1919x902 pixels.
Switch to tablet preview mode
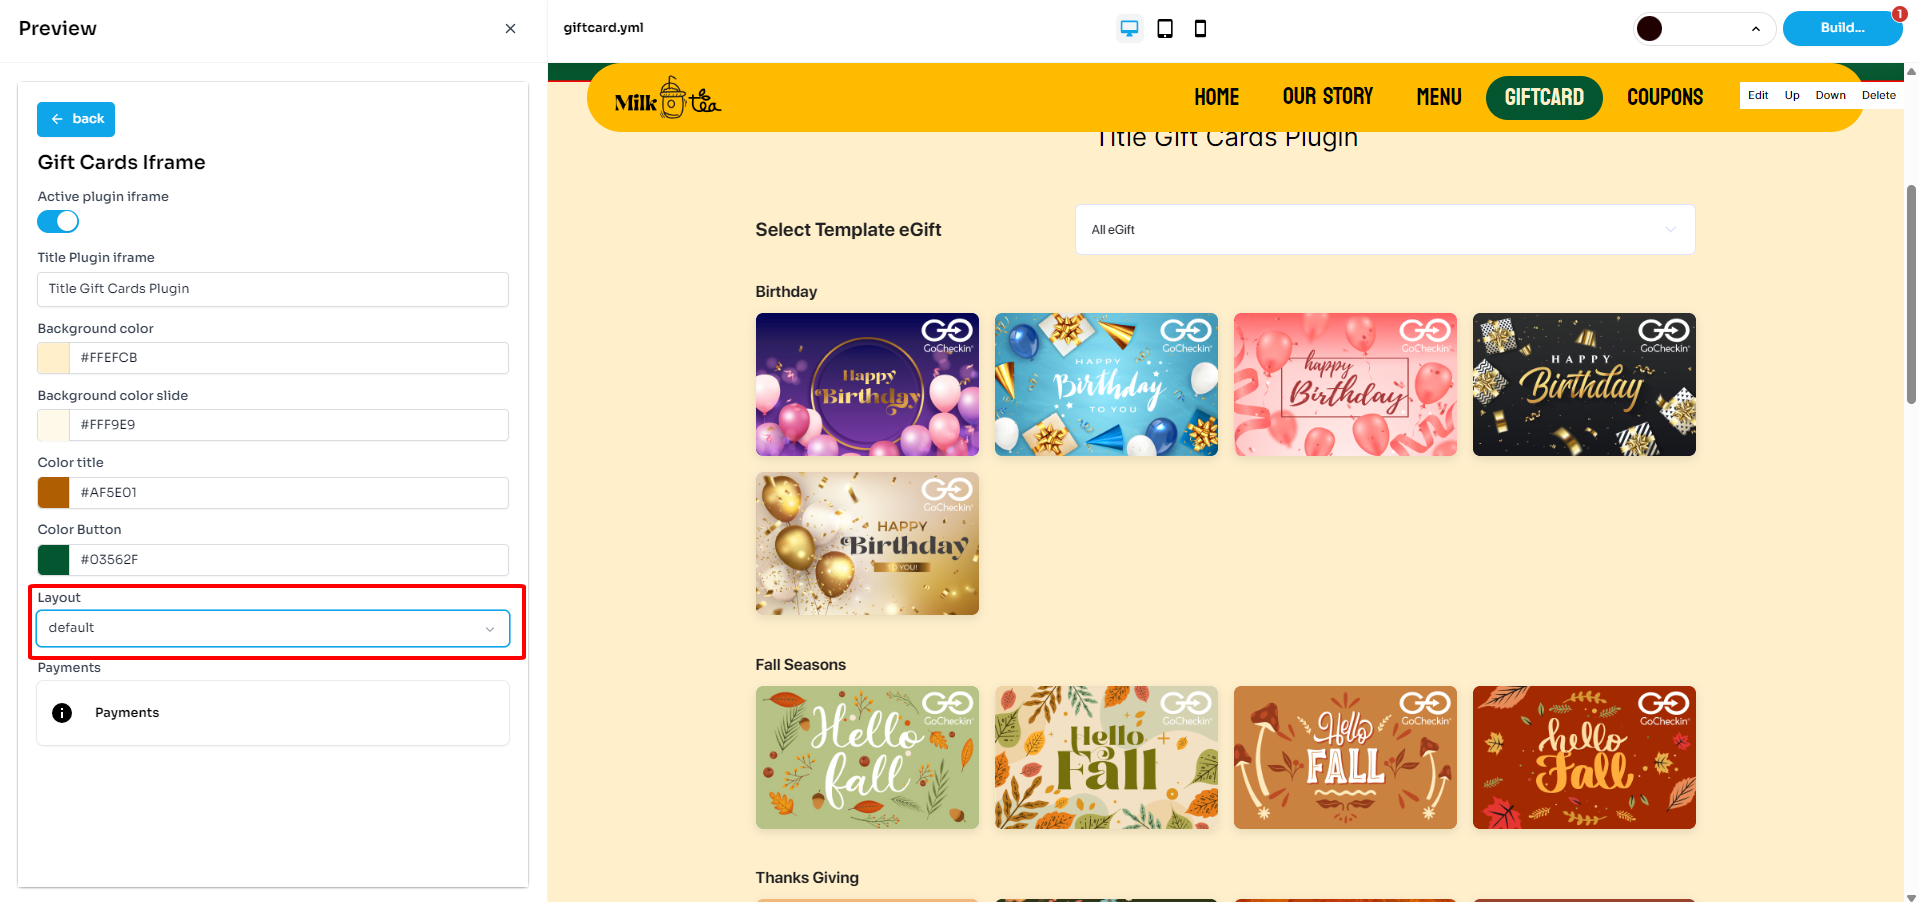1165,29
